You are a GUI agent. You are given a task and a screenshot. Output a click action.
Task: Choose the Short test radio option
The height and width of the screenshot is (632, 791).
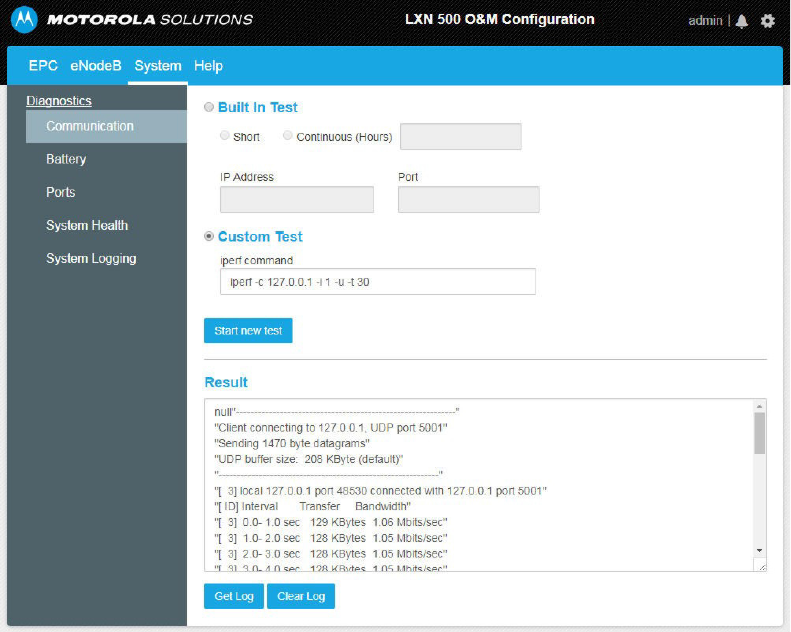pos(225,135)
